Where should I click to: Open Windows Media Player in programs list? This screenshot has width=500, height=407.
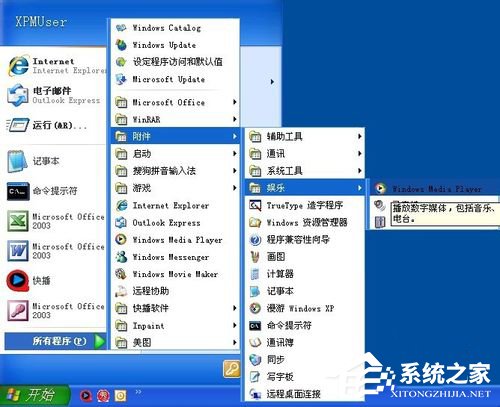coord(175,240)
